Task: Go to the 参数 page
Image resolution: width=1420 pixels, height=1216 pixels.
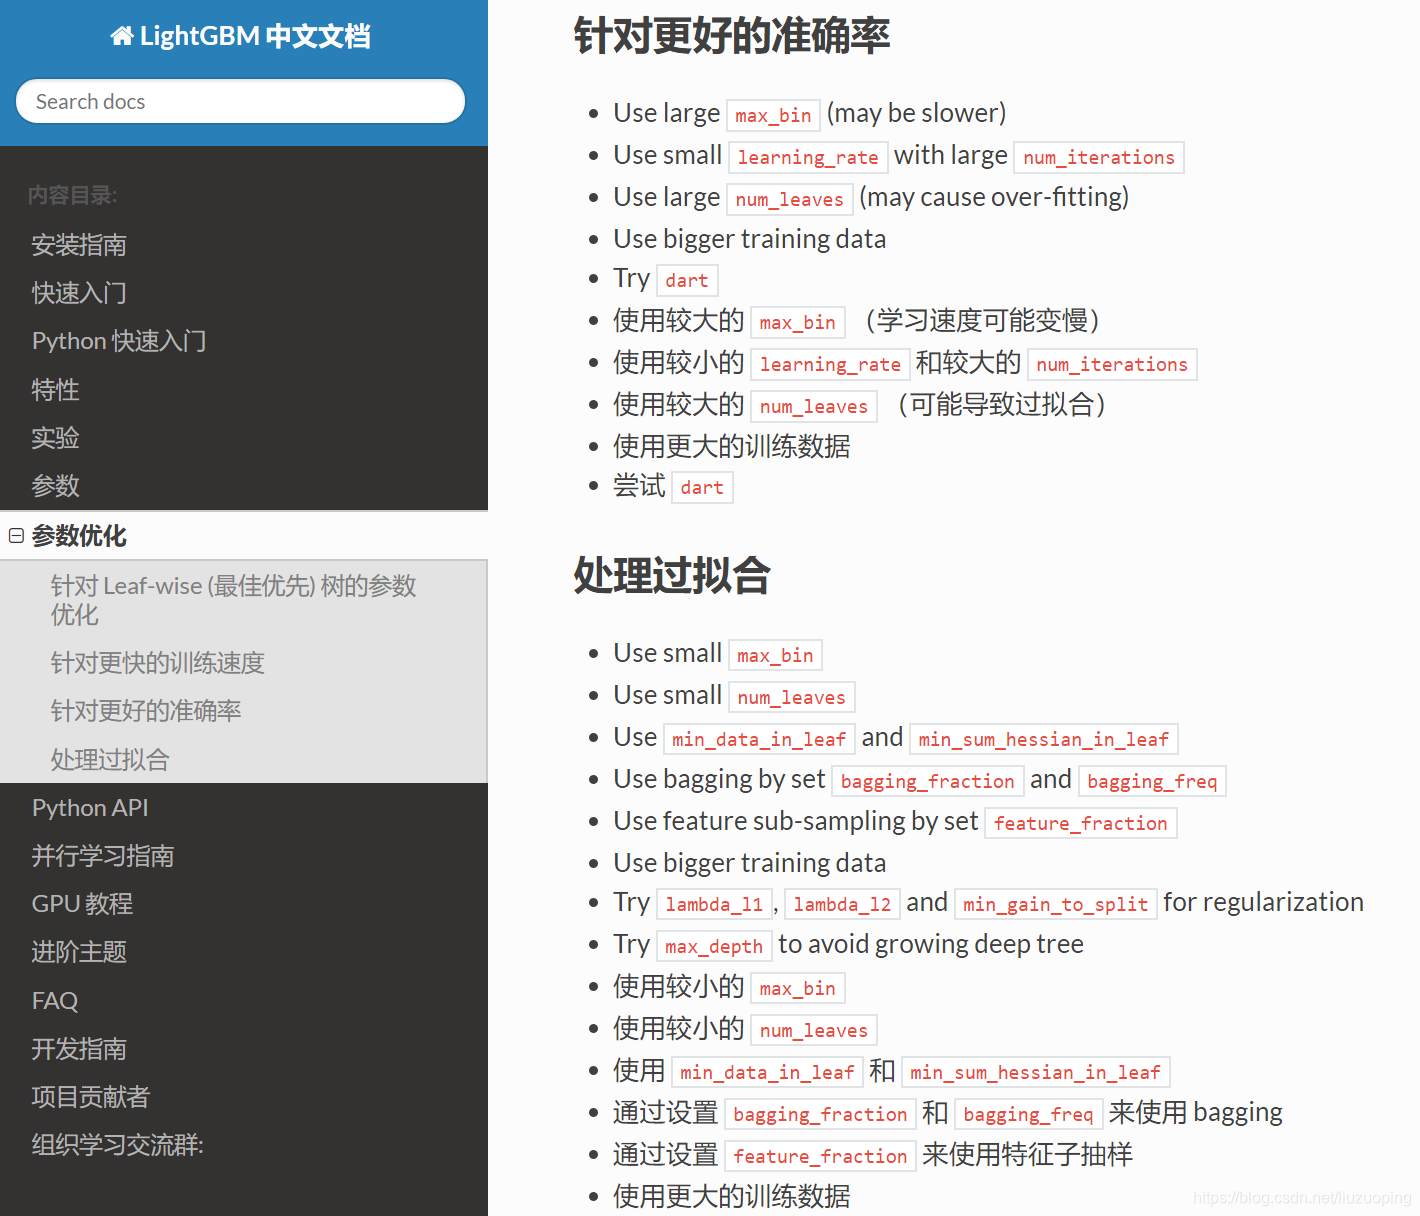Action: pyautogui.click(x=55, y=486)
